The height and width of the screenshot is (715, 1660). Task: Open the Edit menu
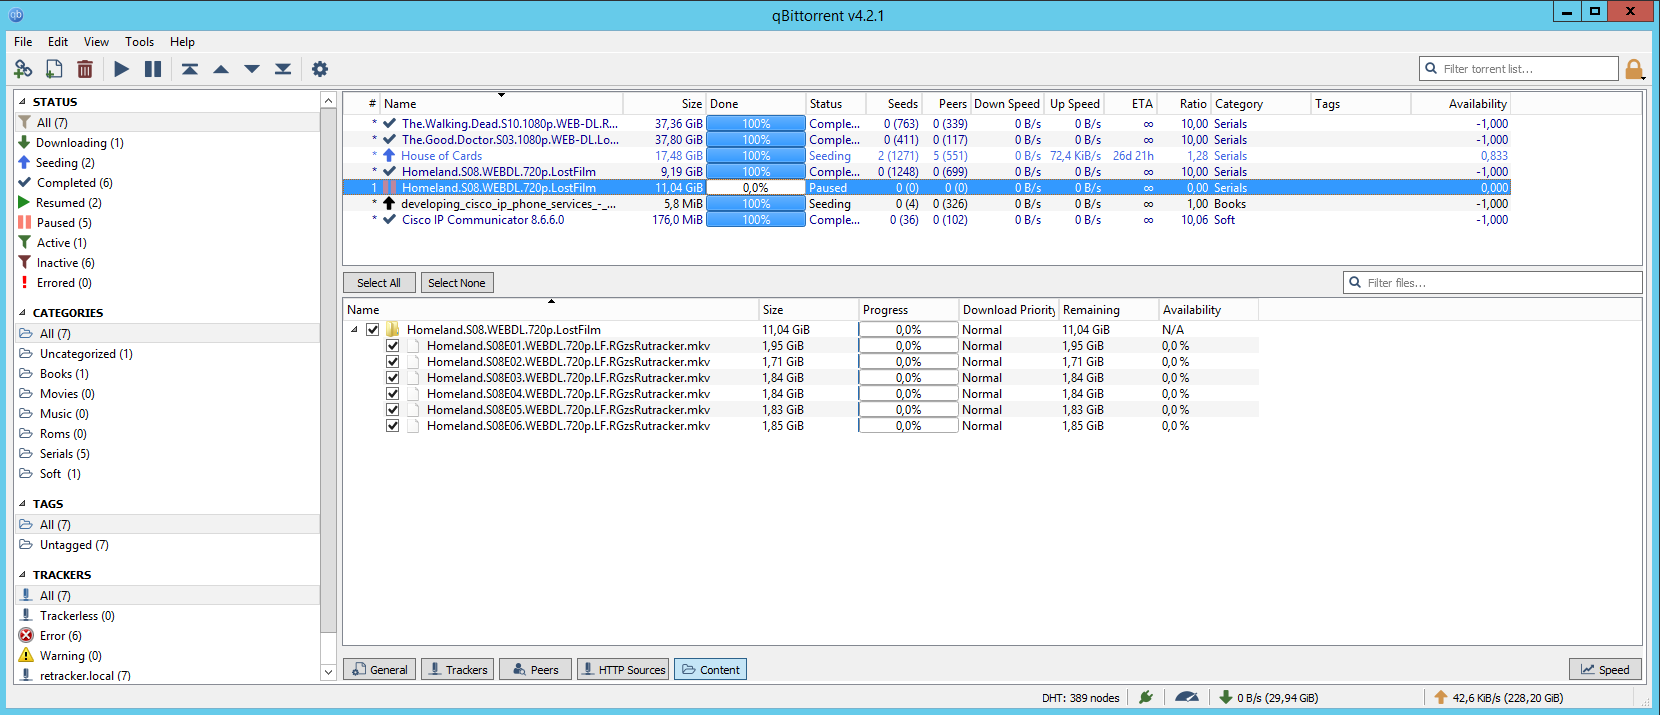point(58,42)
